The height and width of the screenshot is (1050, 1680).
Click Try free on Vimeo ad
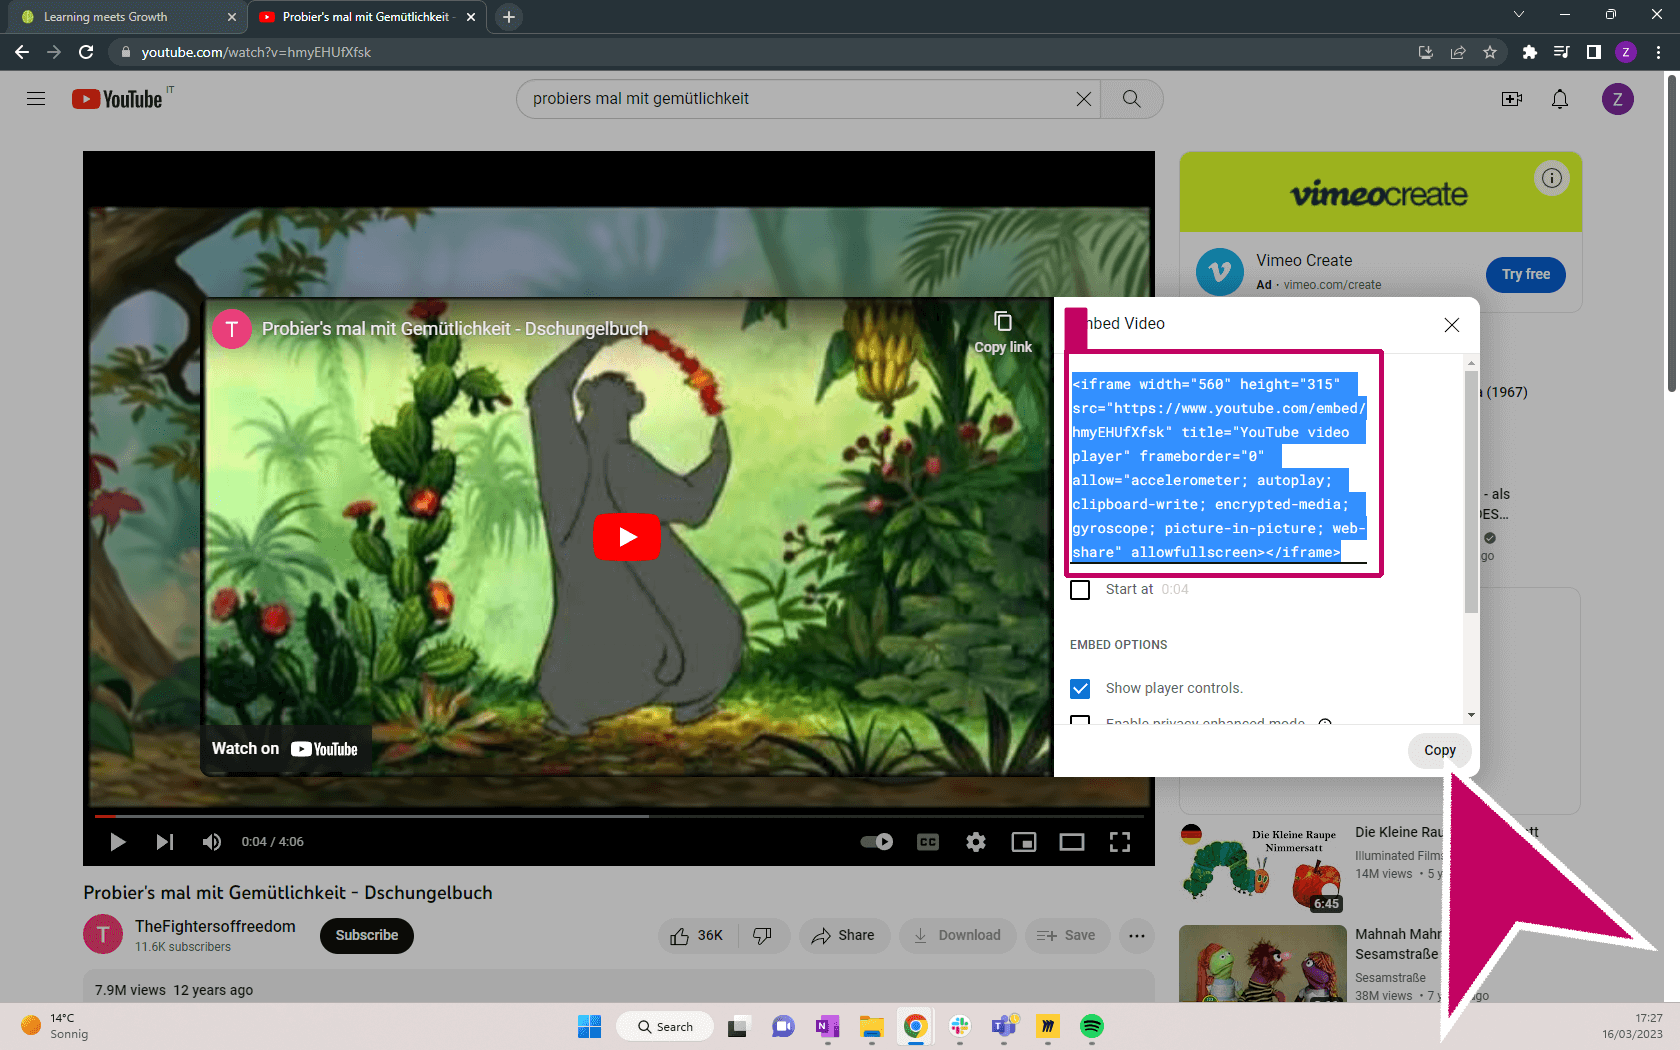[x=1526, y=274]
